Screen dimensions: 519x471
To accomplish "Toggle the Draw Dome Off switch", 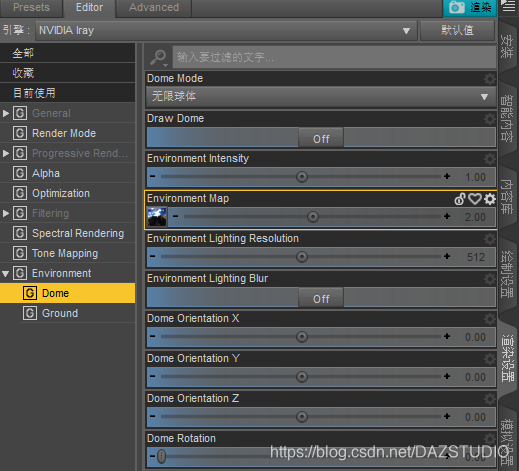I will coord(321,138).
